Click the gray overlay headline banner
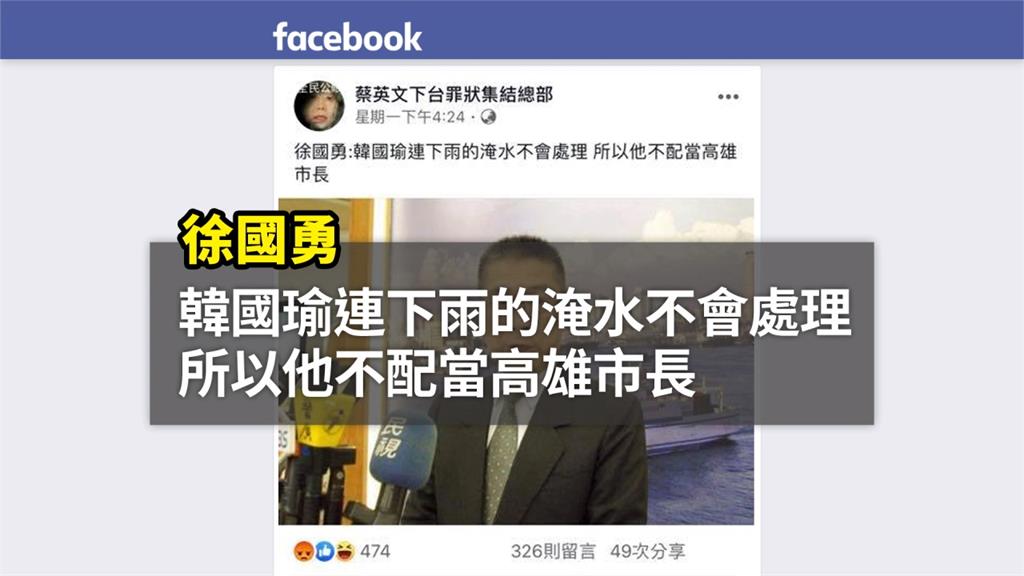Image resolution: width=1024 pixels, height=576 pixels. pos(511,333)
